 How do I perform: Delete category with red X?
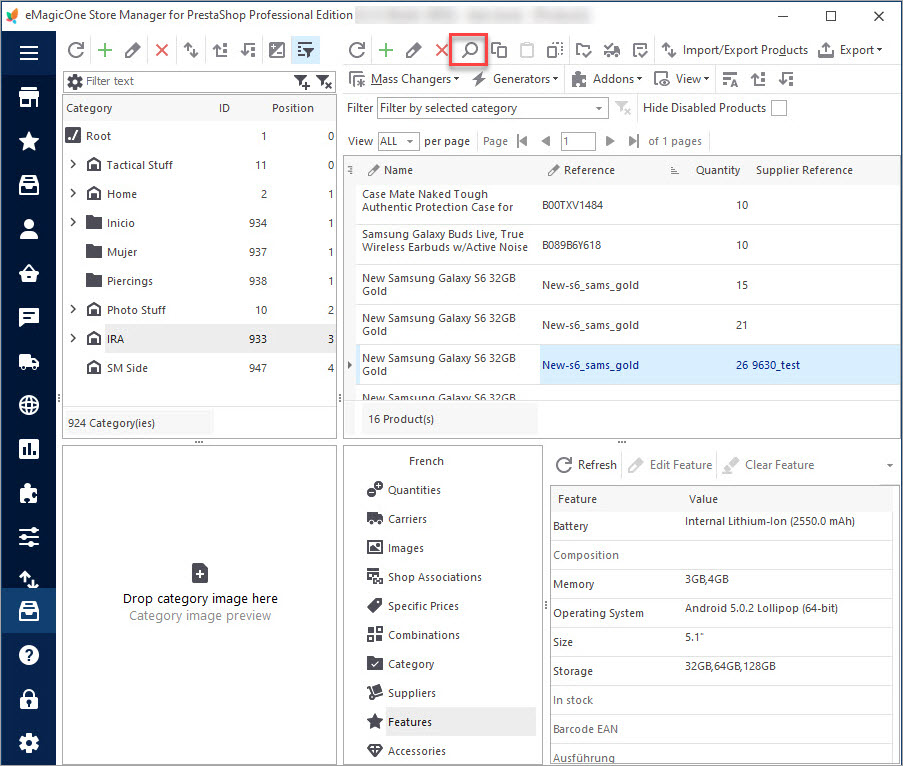coord(162,50)
